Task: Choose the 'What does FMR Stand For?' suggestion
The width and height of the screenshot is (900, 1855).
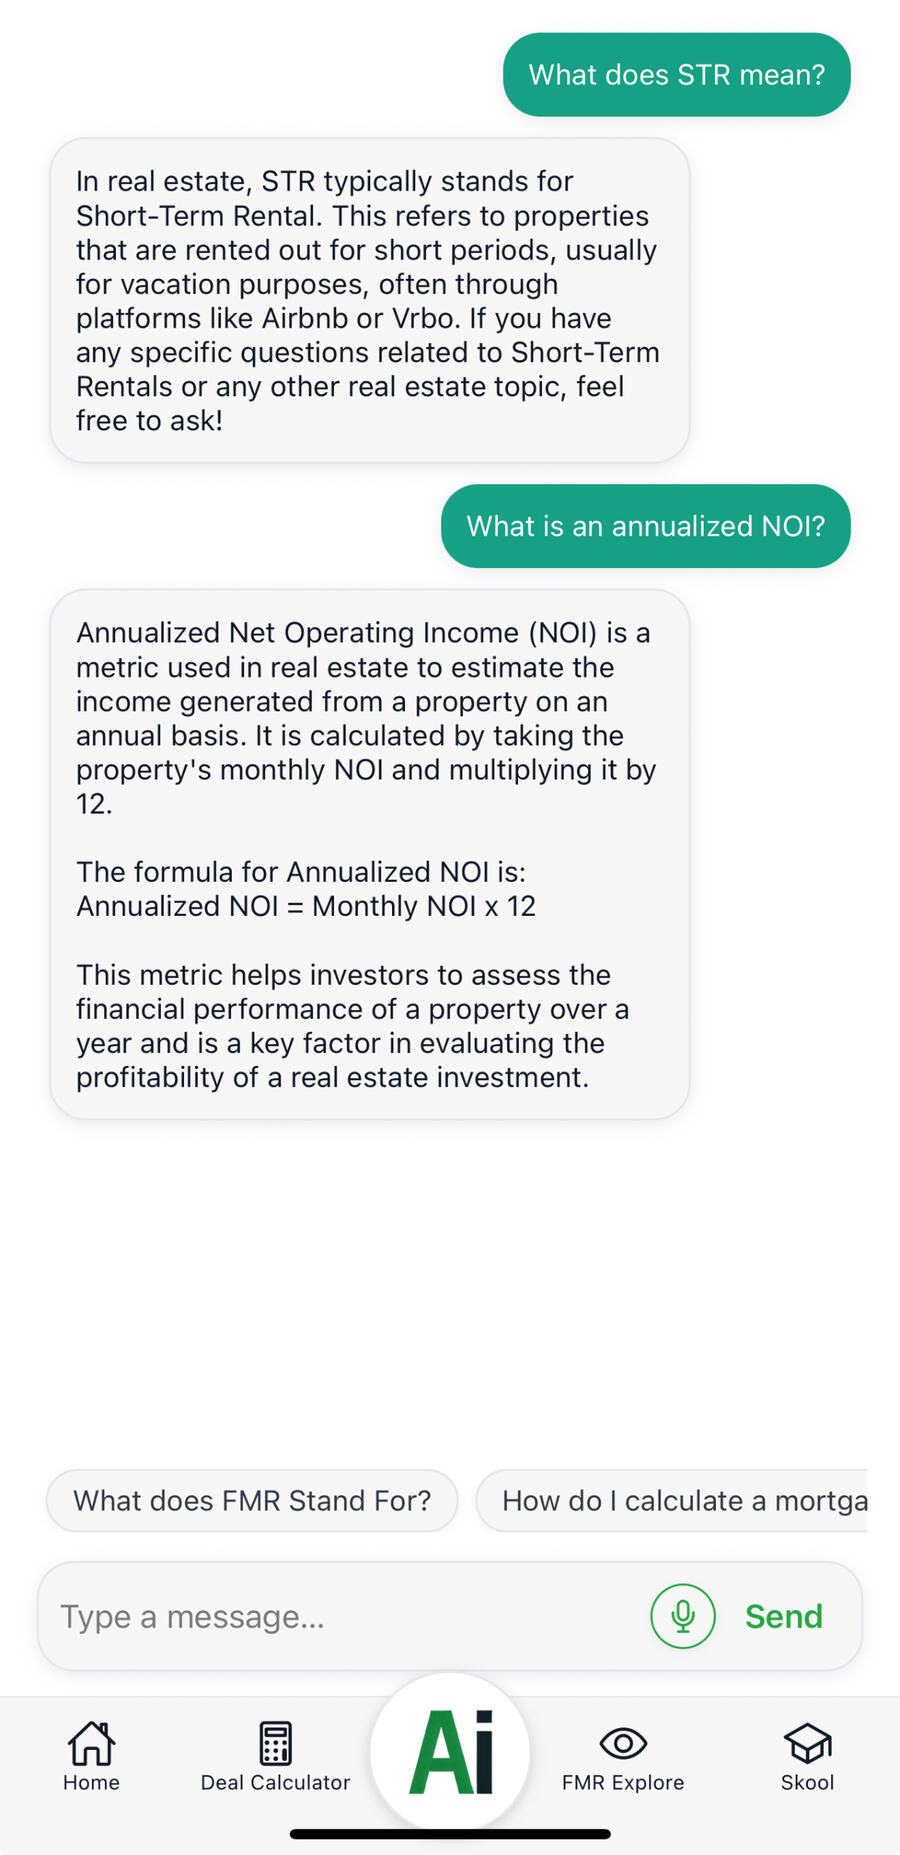Action: tap(252, 1500)
